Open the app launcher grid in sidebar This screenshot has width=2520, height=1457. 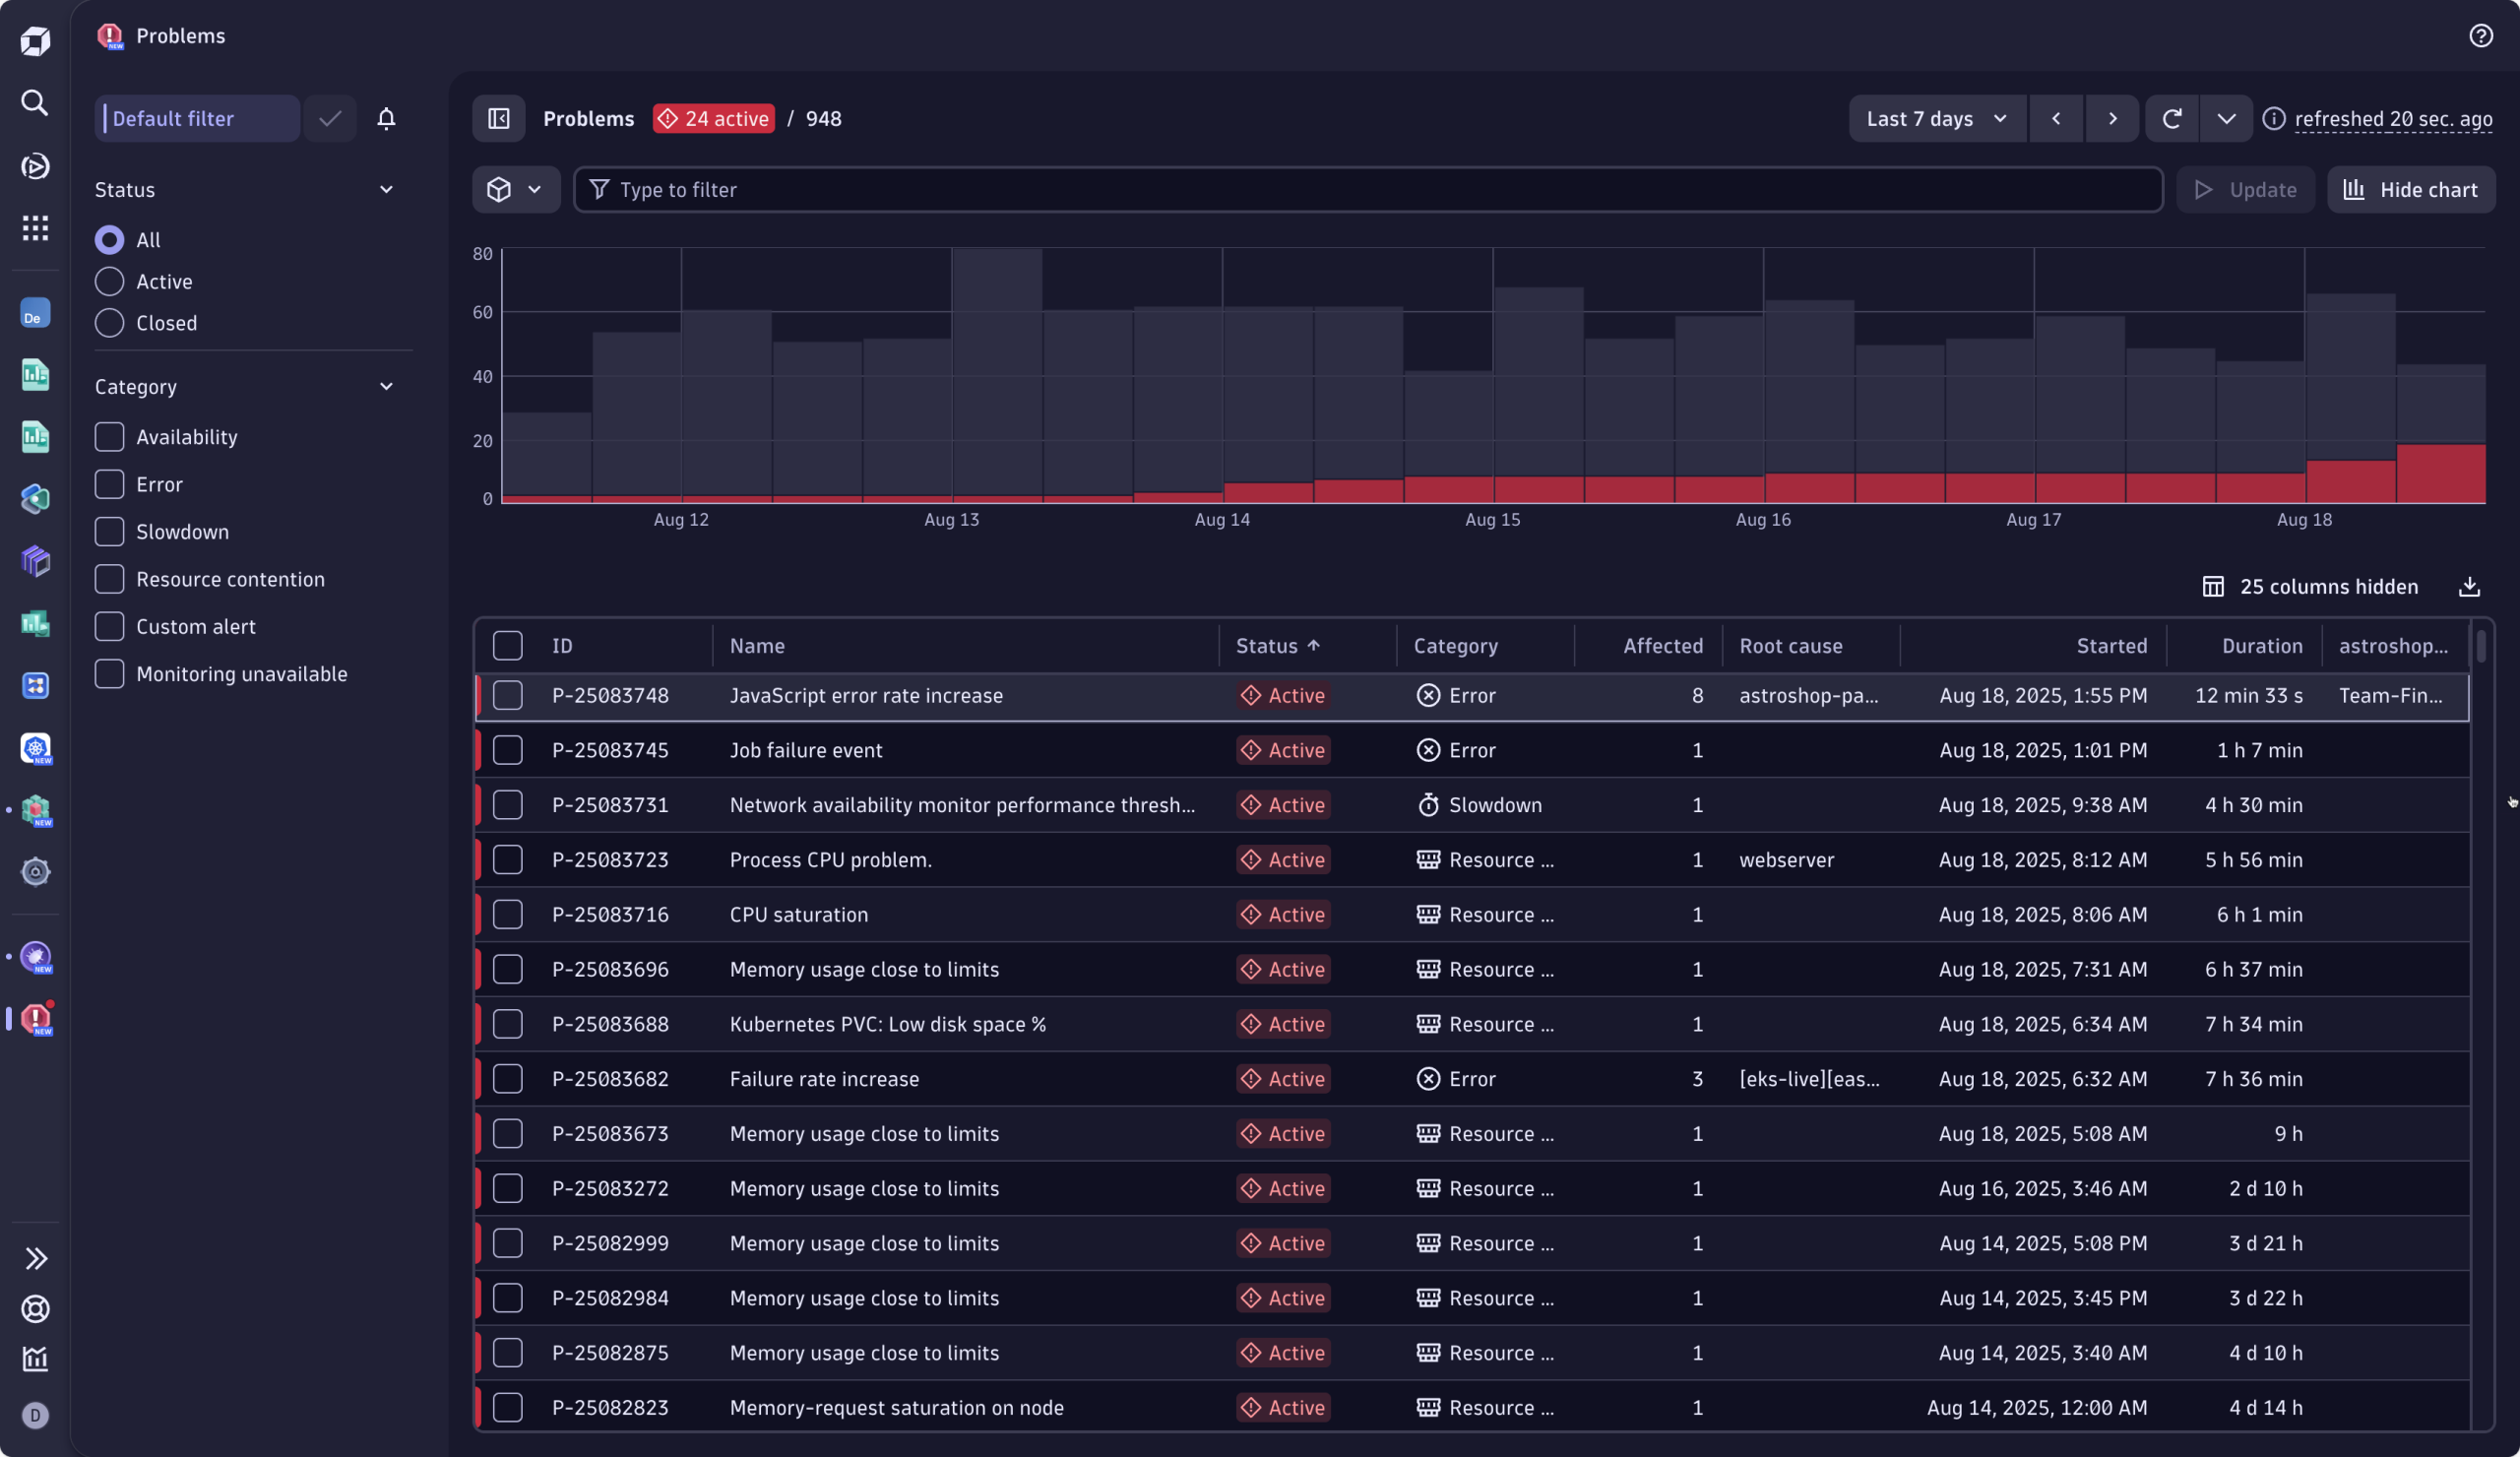coord(35,228)
